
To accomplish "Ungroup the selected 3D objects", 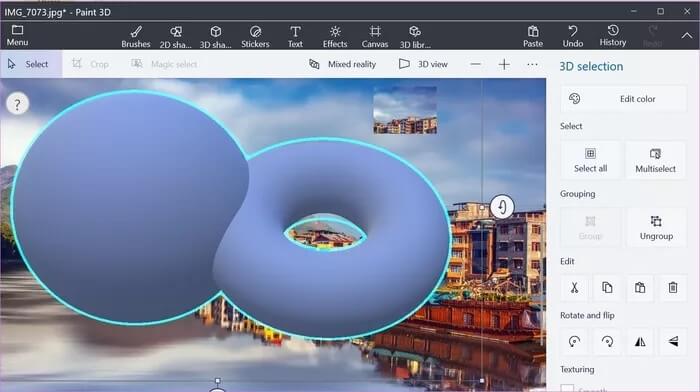I will [x=656, y=228].
